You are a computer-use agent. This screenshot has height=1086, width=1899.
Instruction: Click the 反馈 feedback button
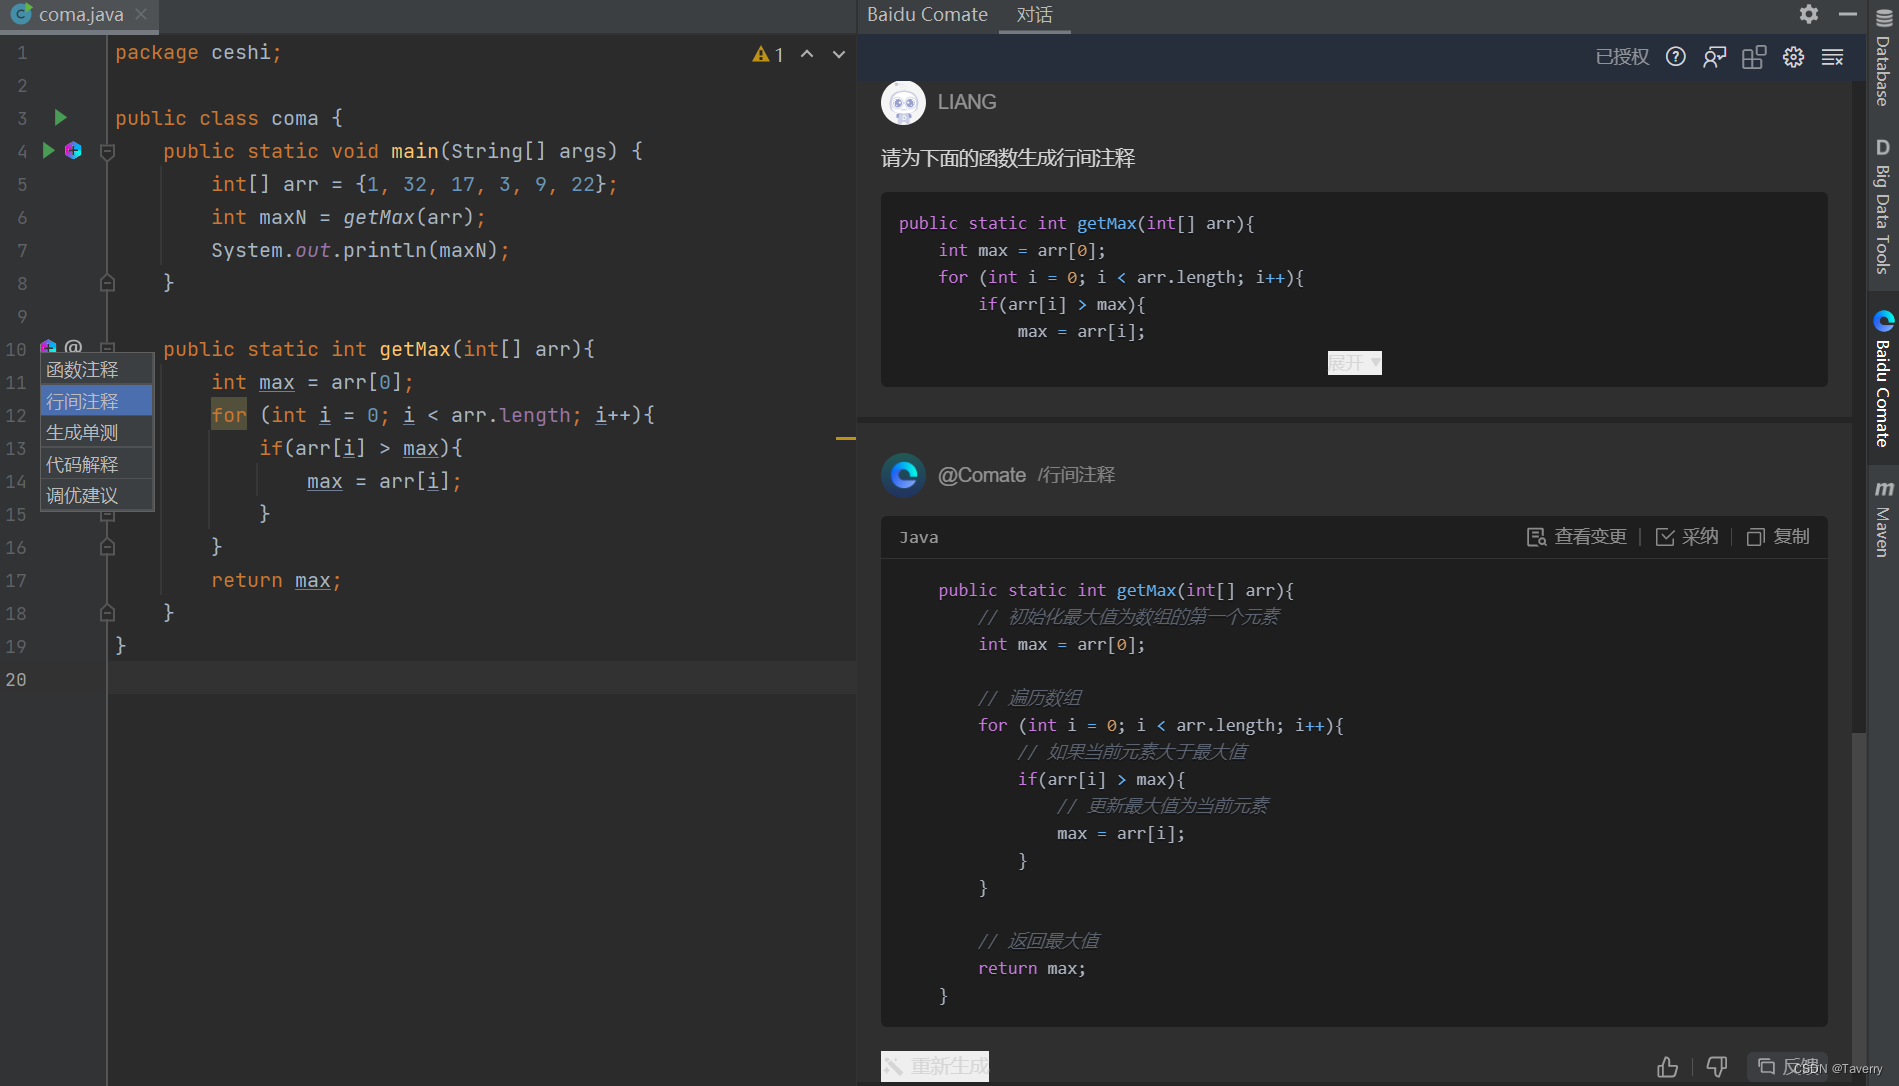point(1787,1067)
